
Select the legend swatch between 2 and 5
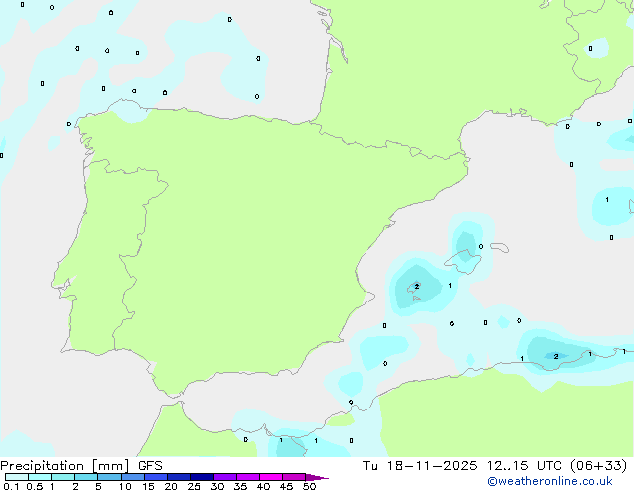pos(86,477)
